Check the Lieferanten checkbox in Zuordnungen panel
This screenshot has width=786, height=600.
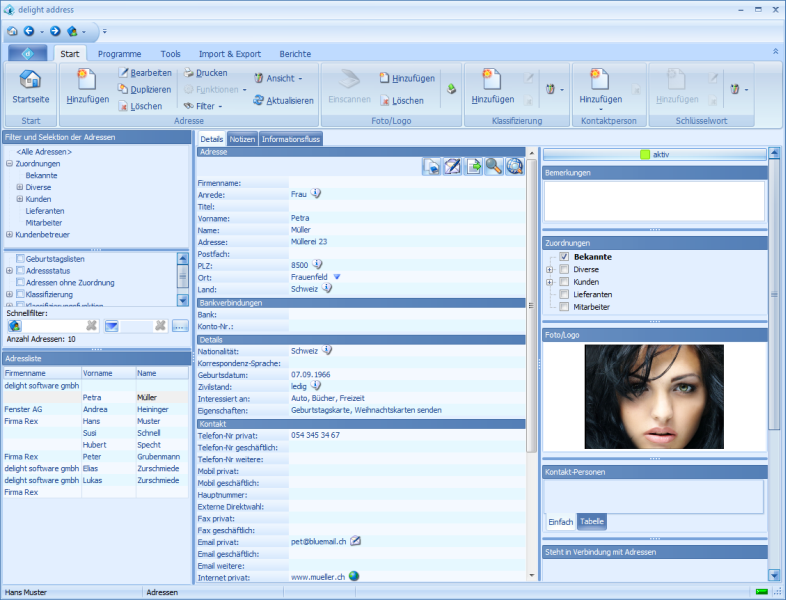[564, 294]
